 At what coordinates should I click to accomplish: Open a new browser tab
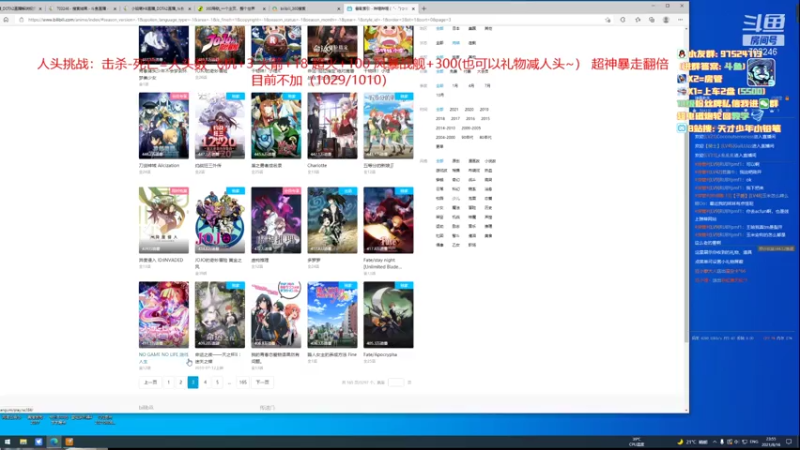[x=423, y=9]
